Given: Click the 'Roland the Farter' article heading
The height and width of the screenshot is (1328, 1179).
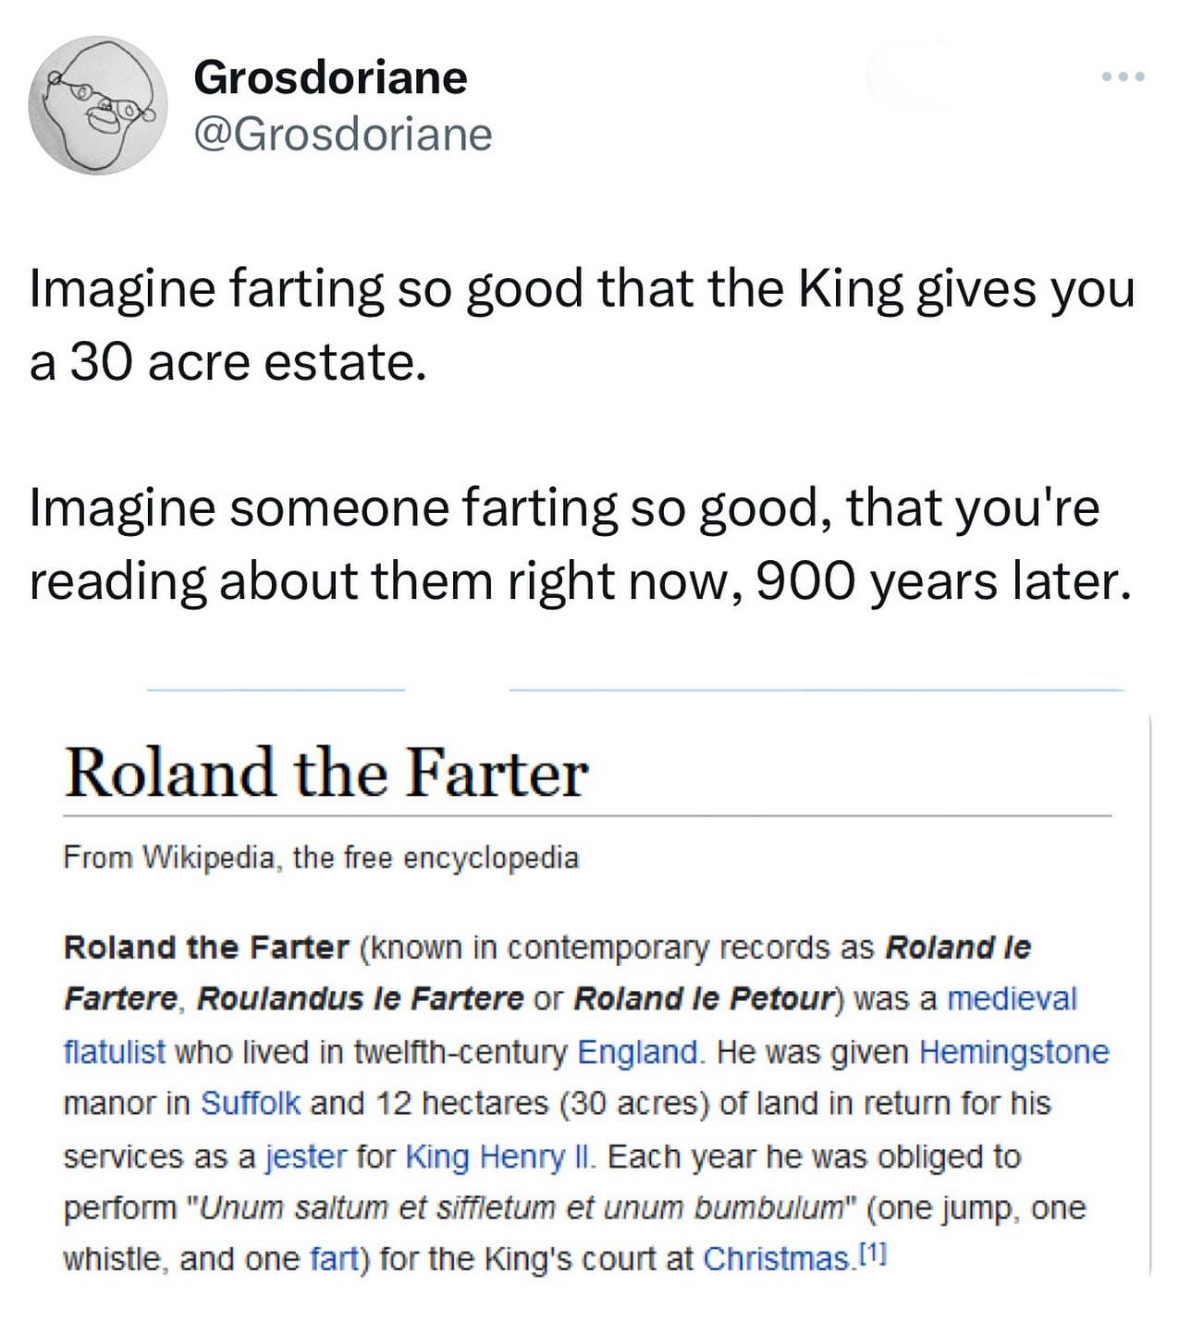Looking at the screenshot, I should [x=326, y=774].
